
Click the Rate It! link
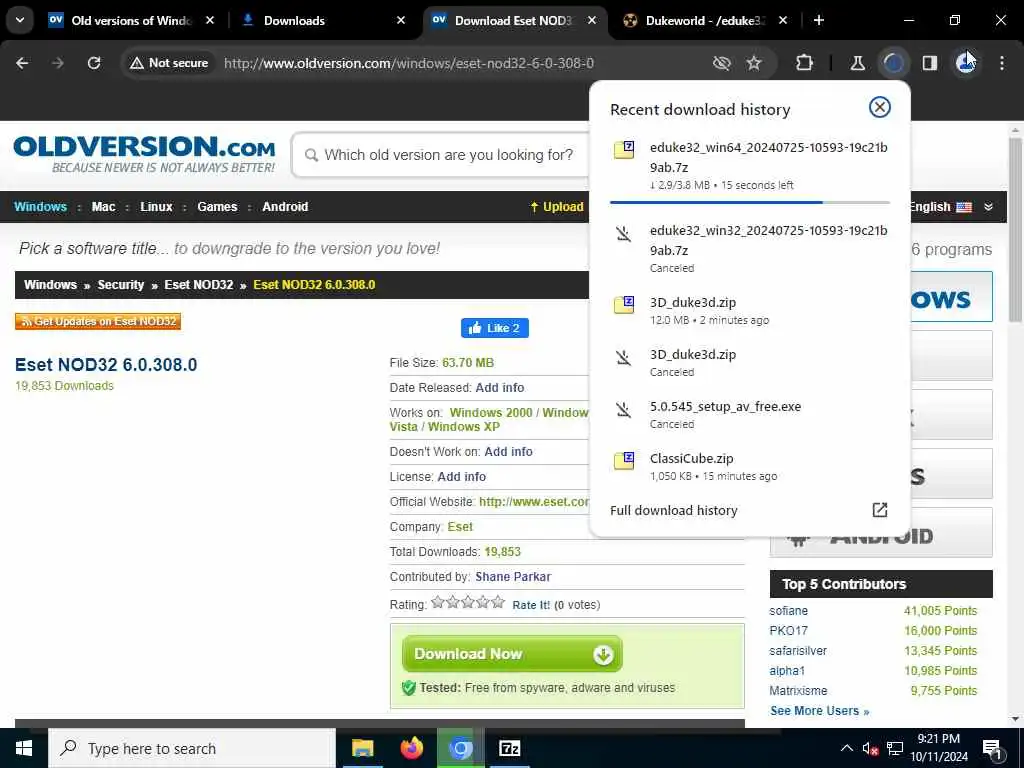(531, 605)
